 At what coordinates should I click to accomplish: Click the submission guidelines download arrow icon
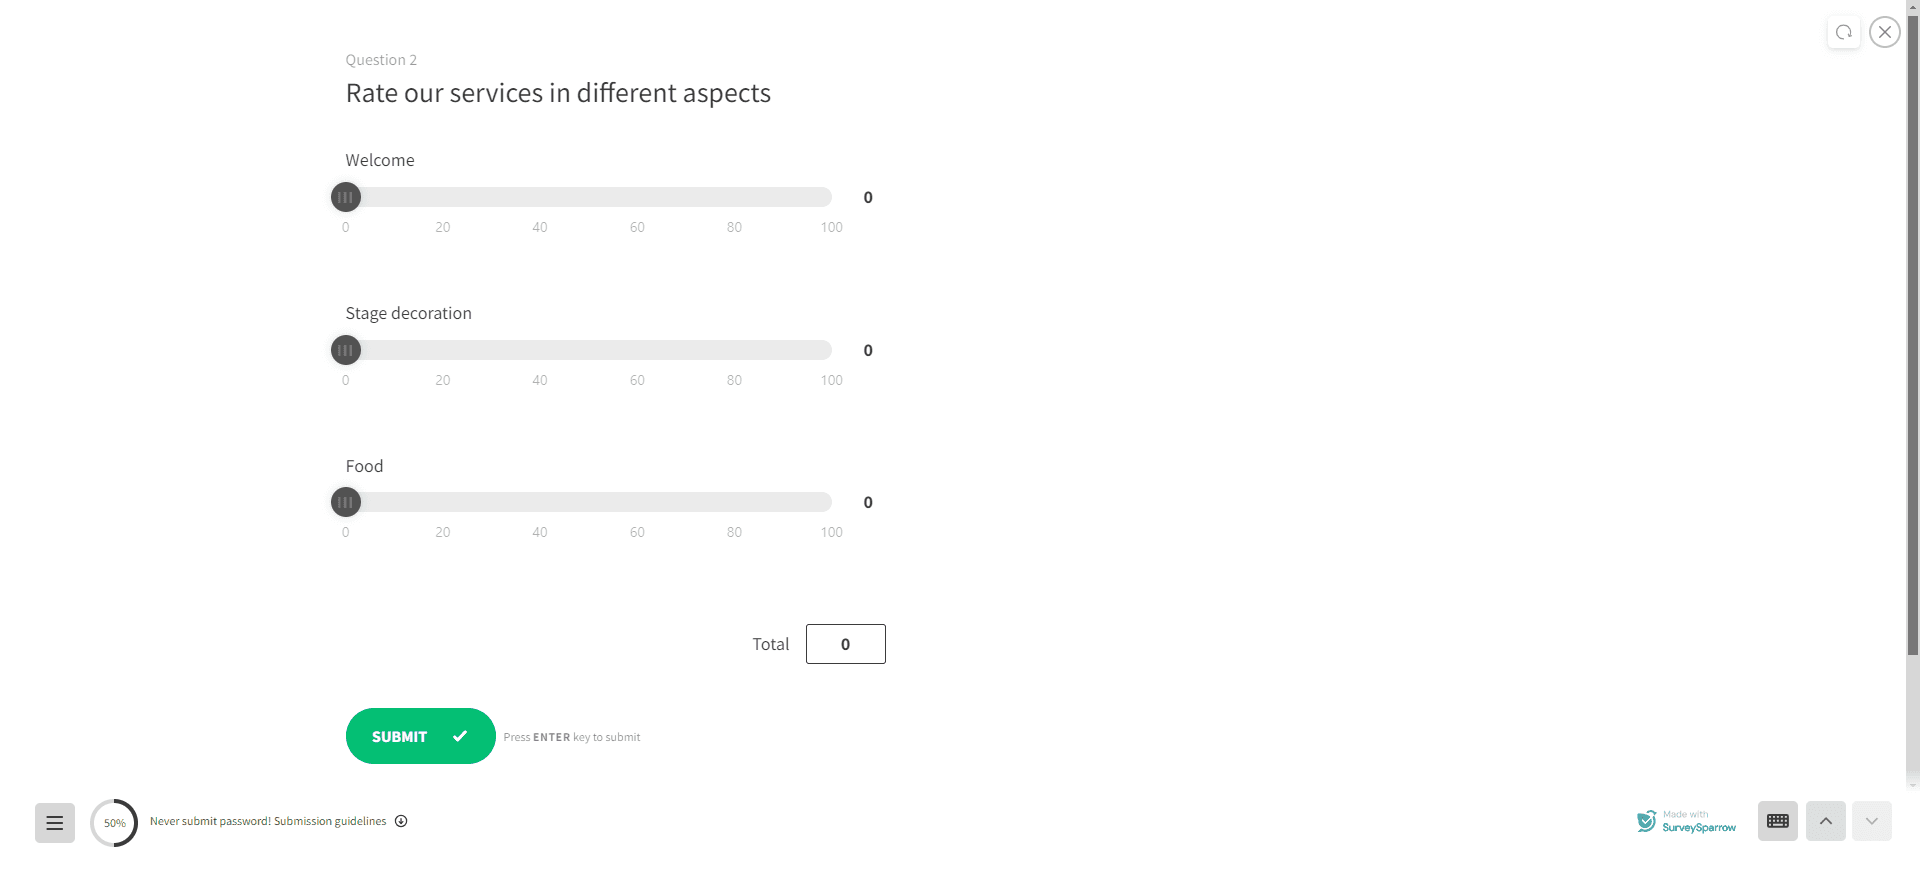tap(401, 821)
